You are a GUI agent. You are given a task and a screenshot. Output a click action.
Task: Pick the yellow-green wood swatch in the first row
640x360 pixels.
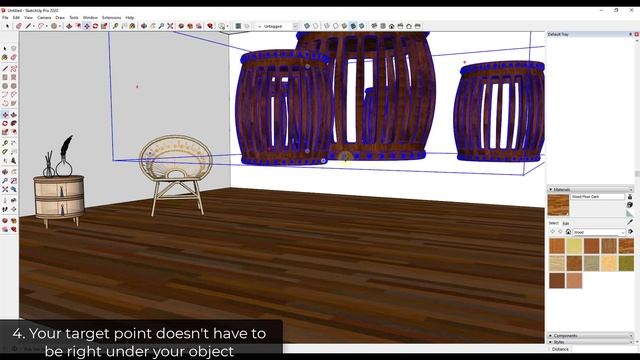pyautogui.click(x=574, y=246)
